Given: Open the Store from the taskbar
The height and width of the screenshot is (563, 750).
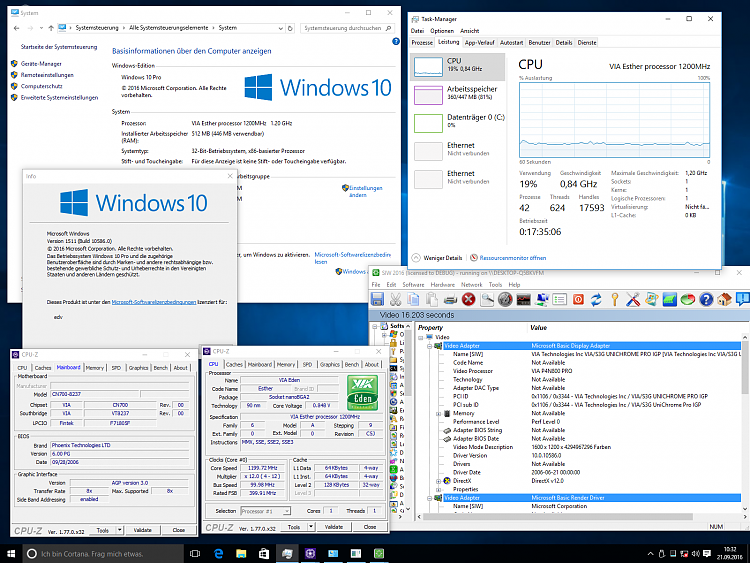Looking at the screenshot, I should point(264,553).
